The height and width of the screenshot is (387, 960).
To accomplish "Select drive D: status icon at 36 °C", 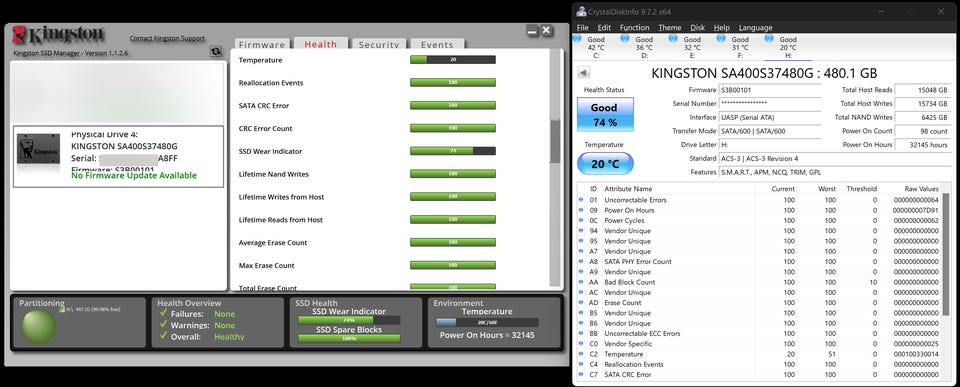I will (624, 39).
